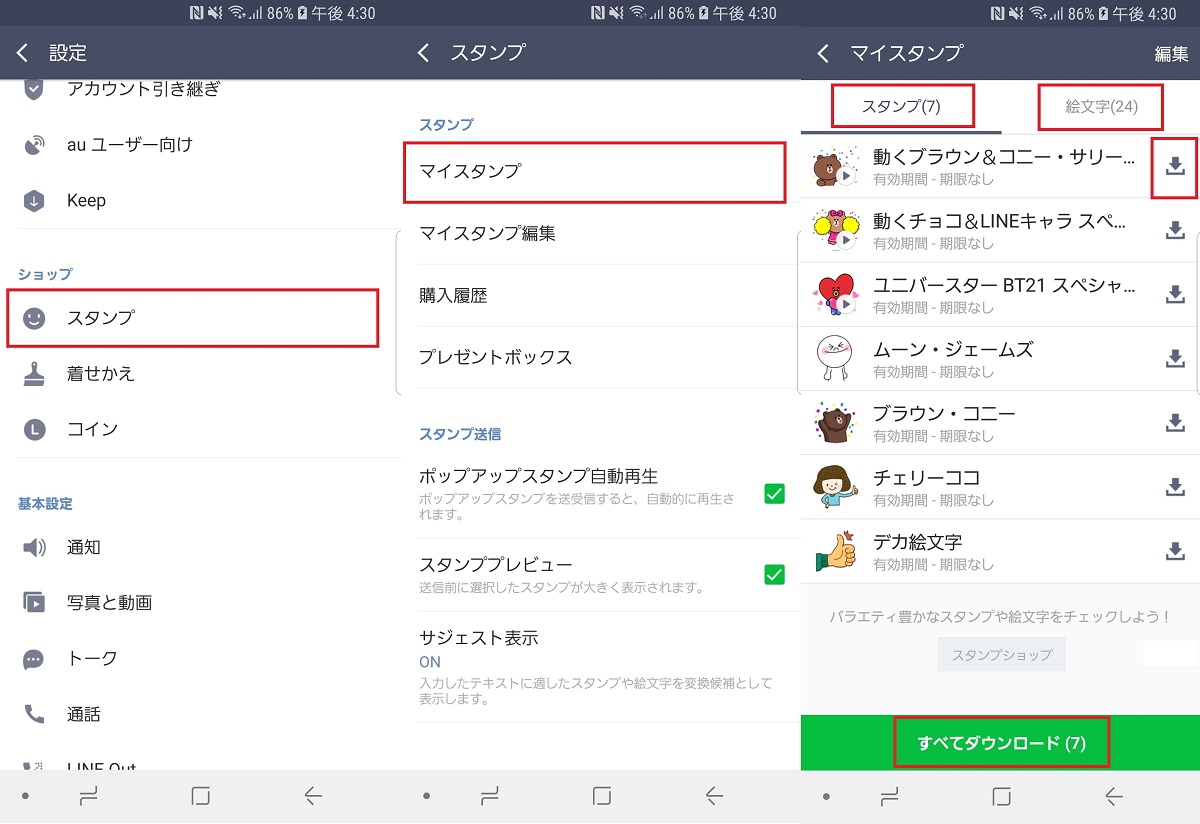Open the 着せかえ themes brush icon
1200x824 pixels.
[x=34, y=374]
